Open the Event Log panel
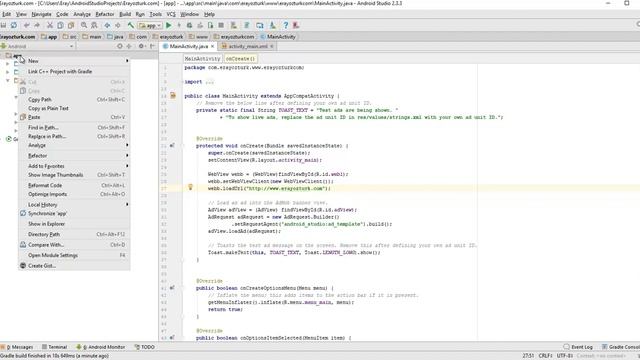This screenshot has width=640, height=360. pyautogui.click(x=578, y=347)
